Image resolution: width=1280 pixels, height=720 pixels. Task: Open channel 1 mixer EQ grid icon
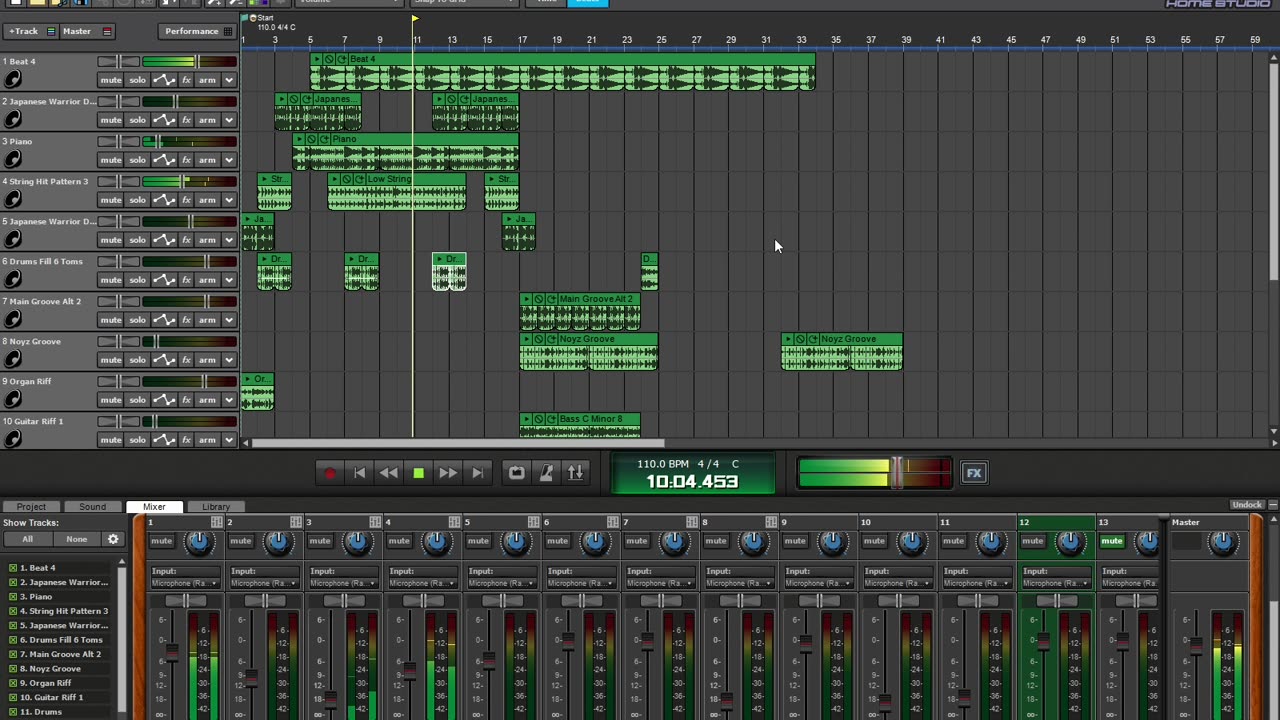click(x=217, y=522)
